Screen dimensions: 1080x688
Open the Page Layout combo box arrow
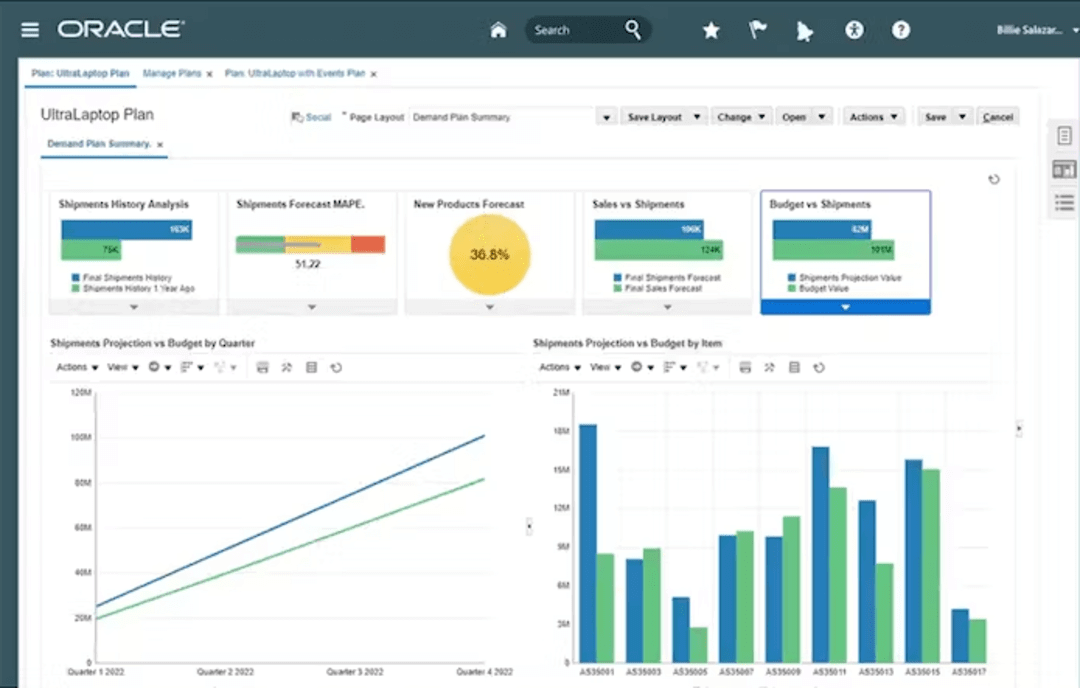tap(606, 117)
